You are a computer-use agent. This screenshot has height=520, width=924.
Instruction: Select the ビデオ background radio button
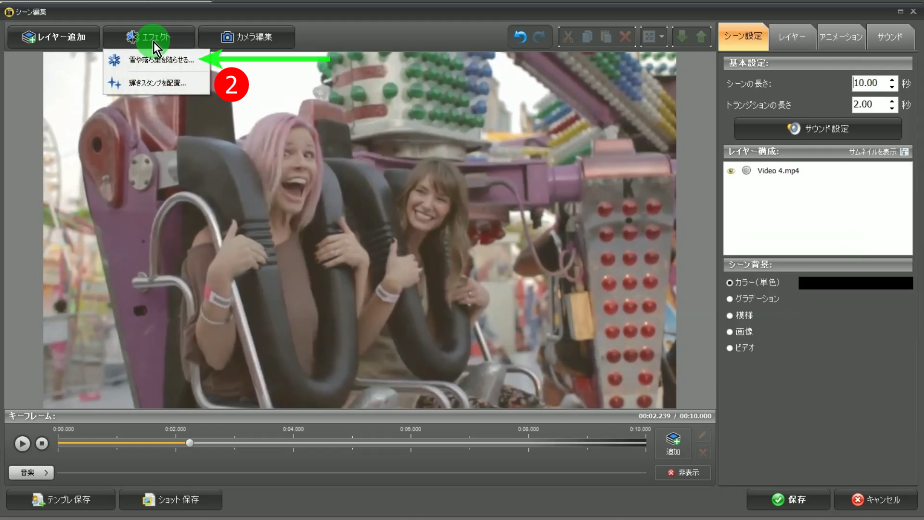point(730,347)
